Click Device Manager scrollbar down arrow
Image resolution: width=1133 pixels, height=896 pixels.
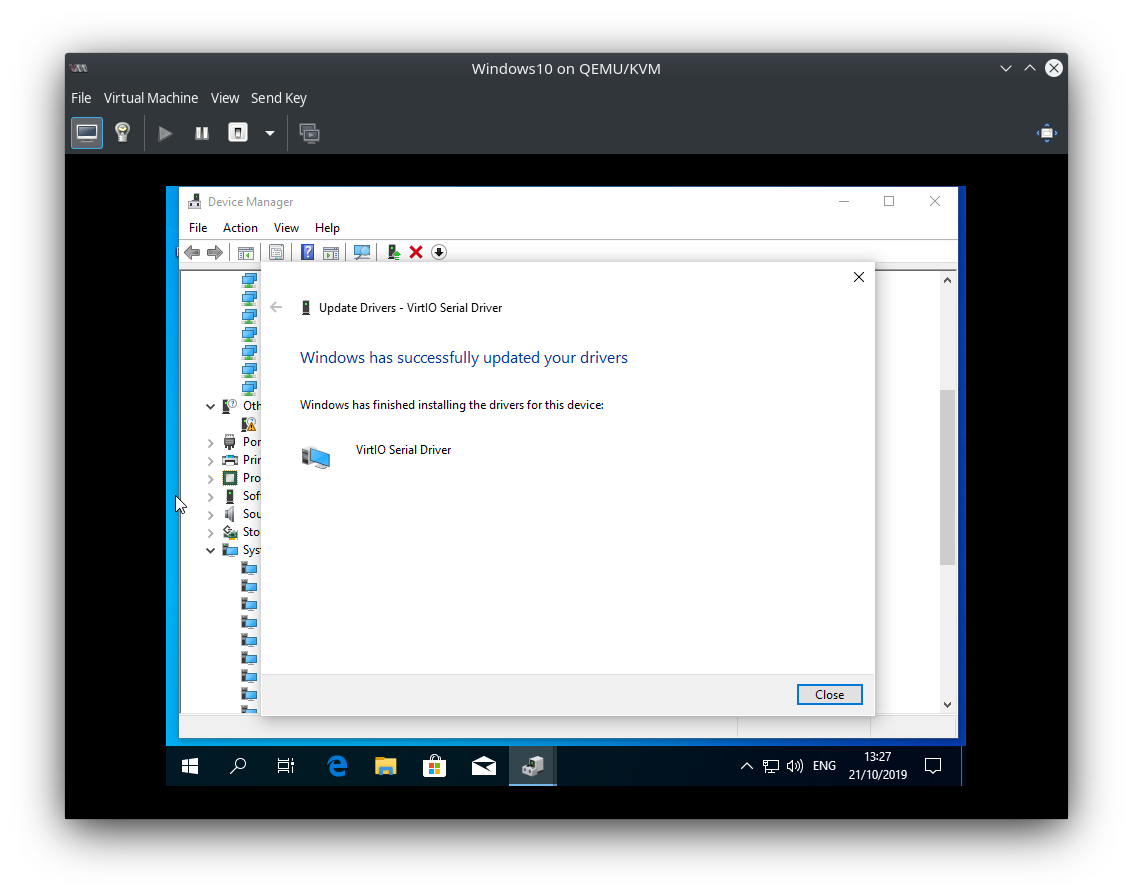[x=947, y=705]
